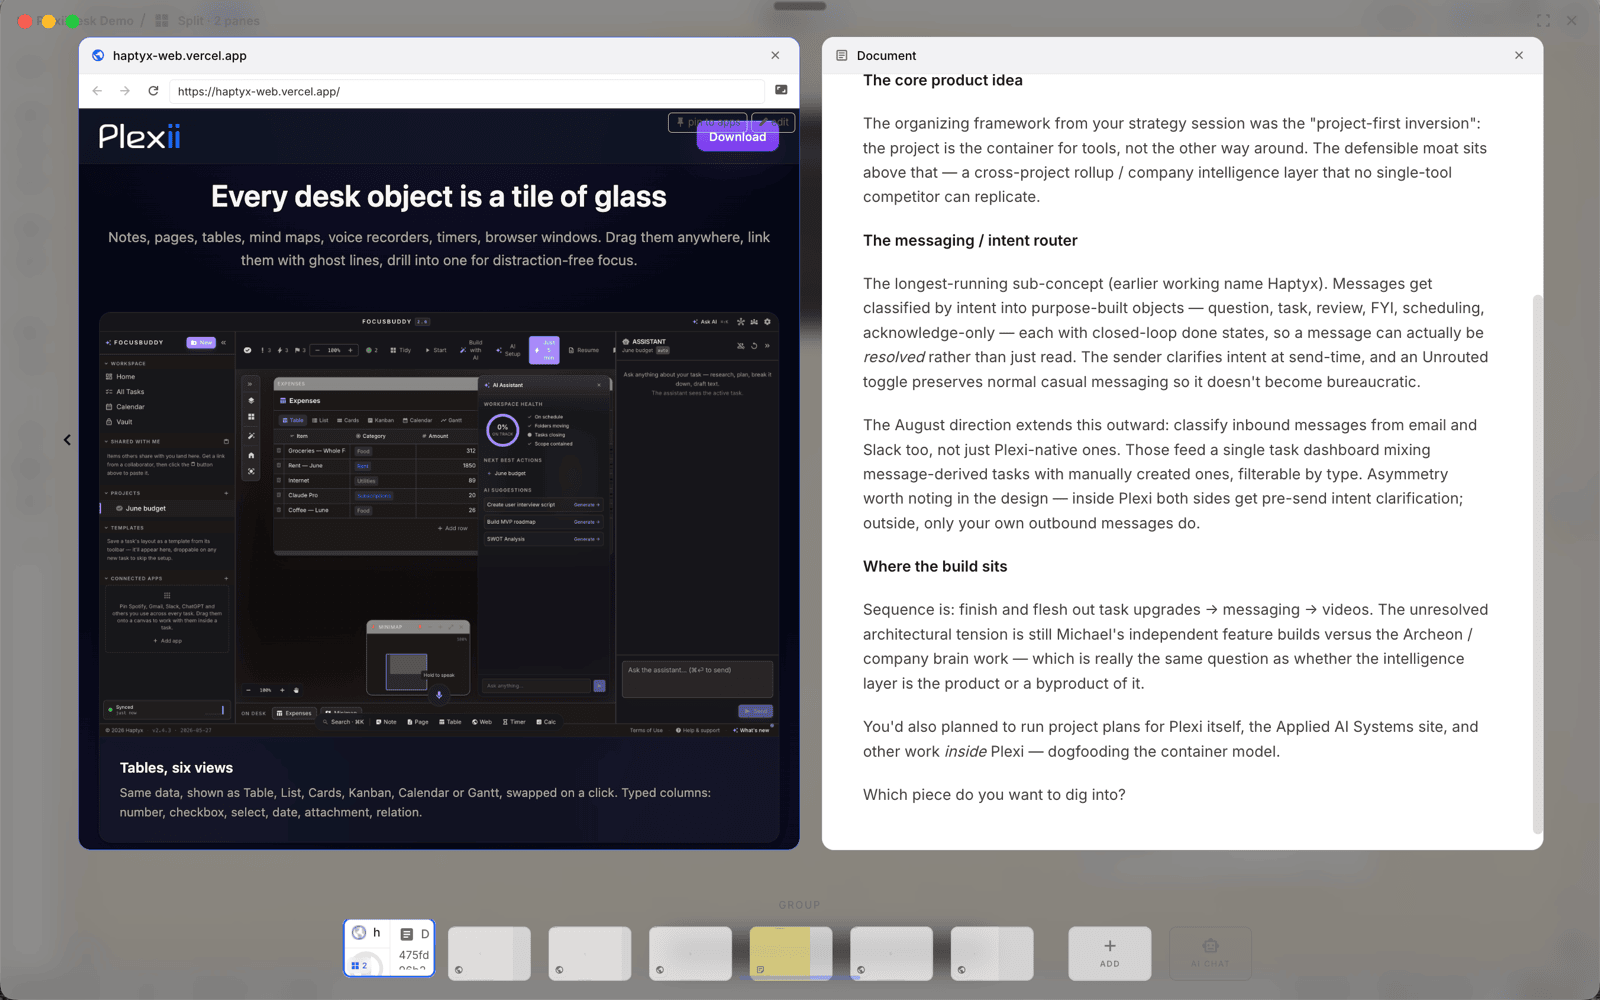Click 'What's new' in the footer

(751, 730)
